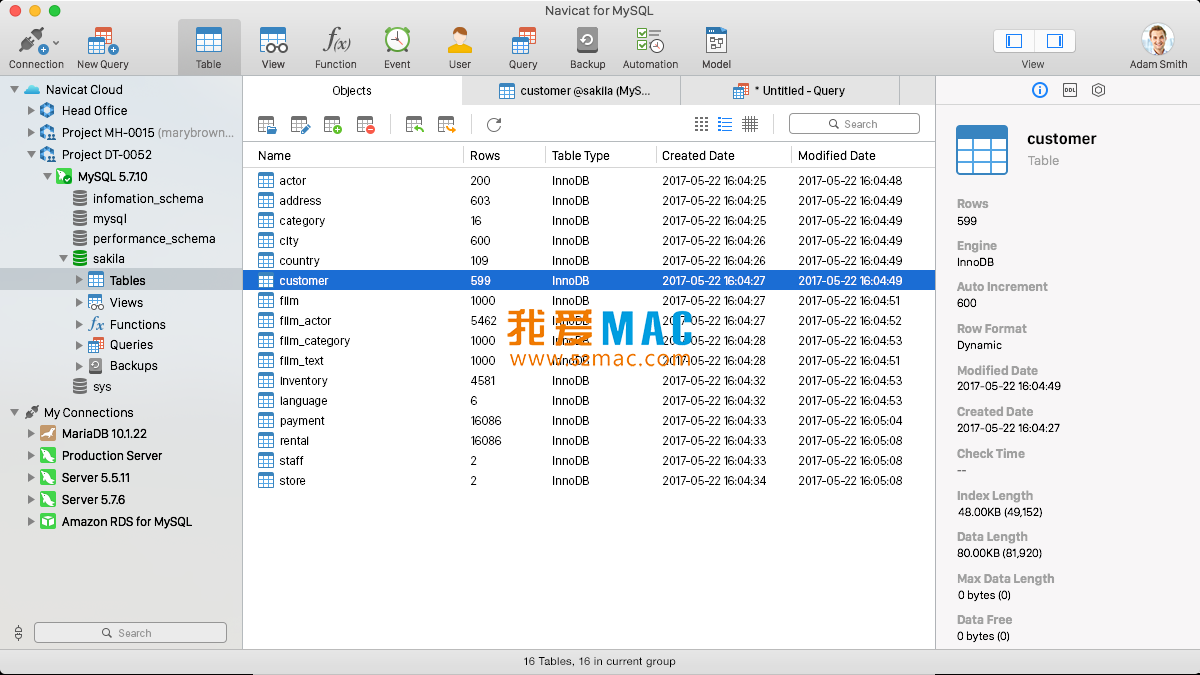This screenshot has width=1200, height=675.
Task: Click the Design Table pencil icon
Action: coord(300,125)
